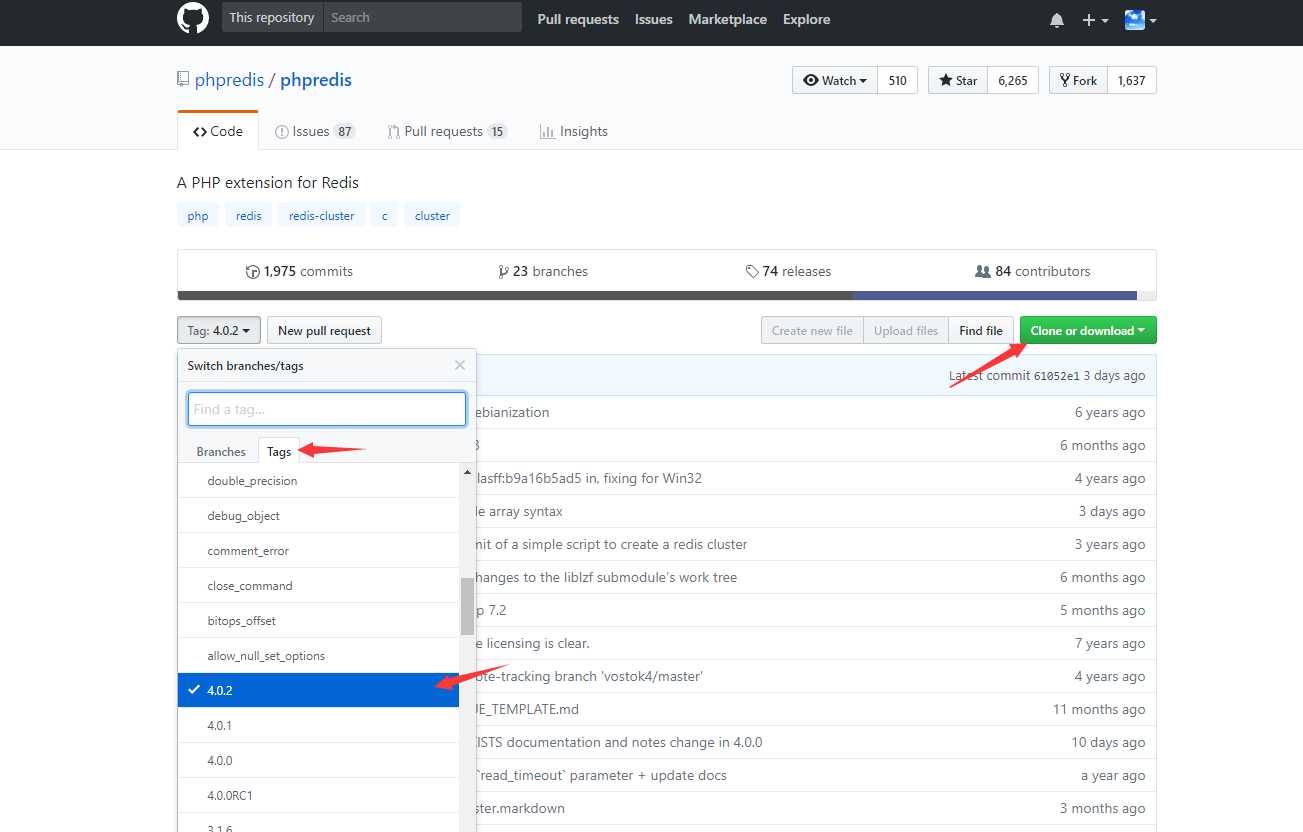Click the language breakdown color bar
The width and height of the screenshot is (1303, 832).
(x=667, y=296)
